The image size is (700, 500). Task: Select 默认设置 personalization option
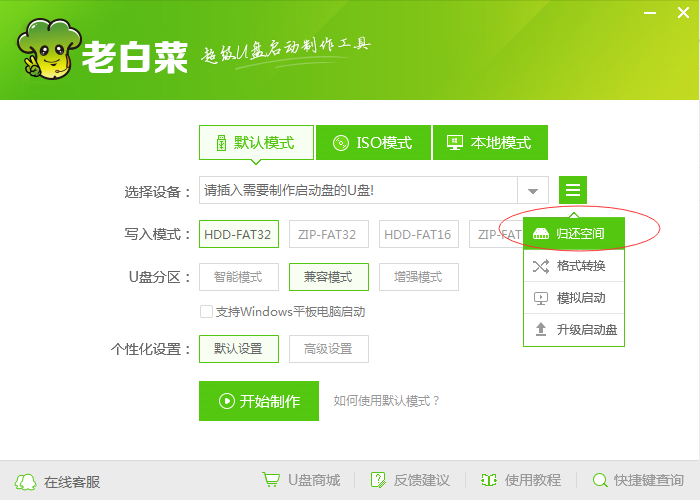tap(239, 349)
